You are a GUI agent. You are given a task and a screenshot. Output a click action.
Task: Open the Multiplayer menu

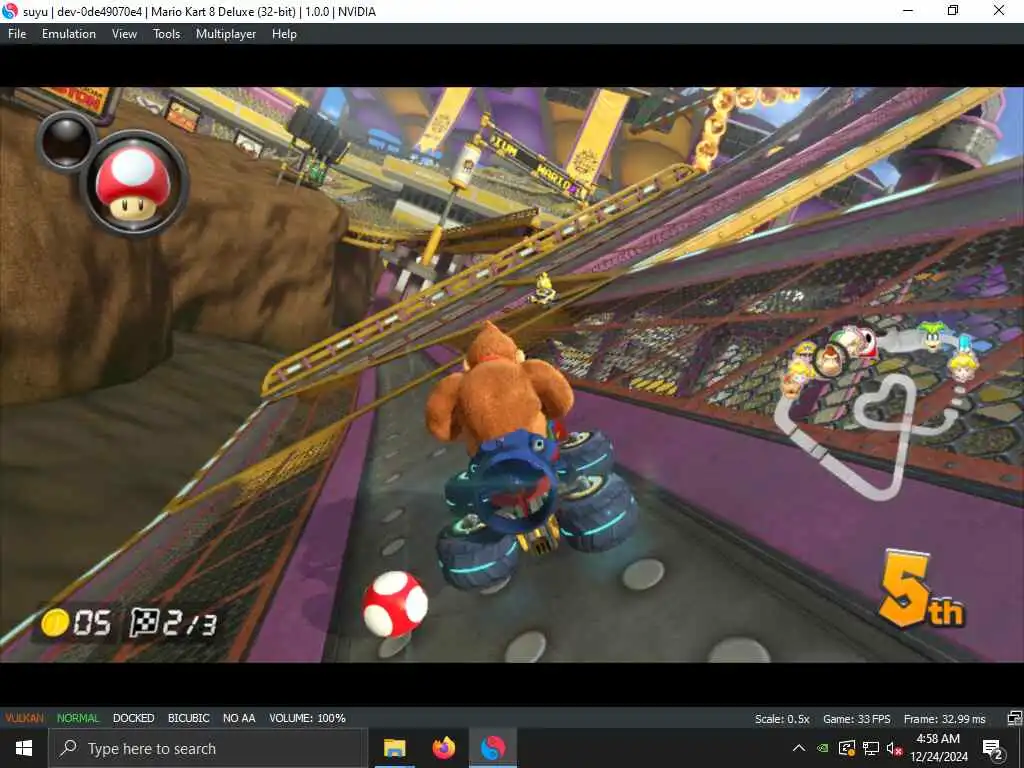(226, 34)
